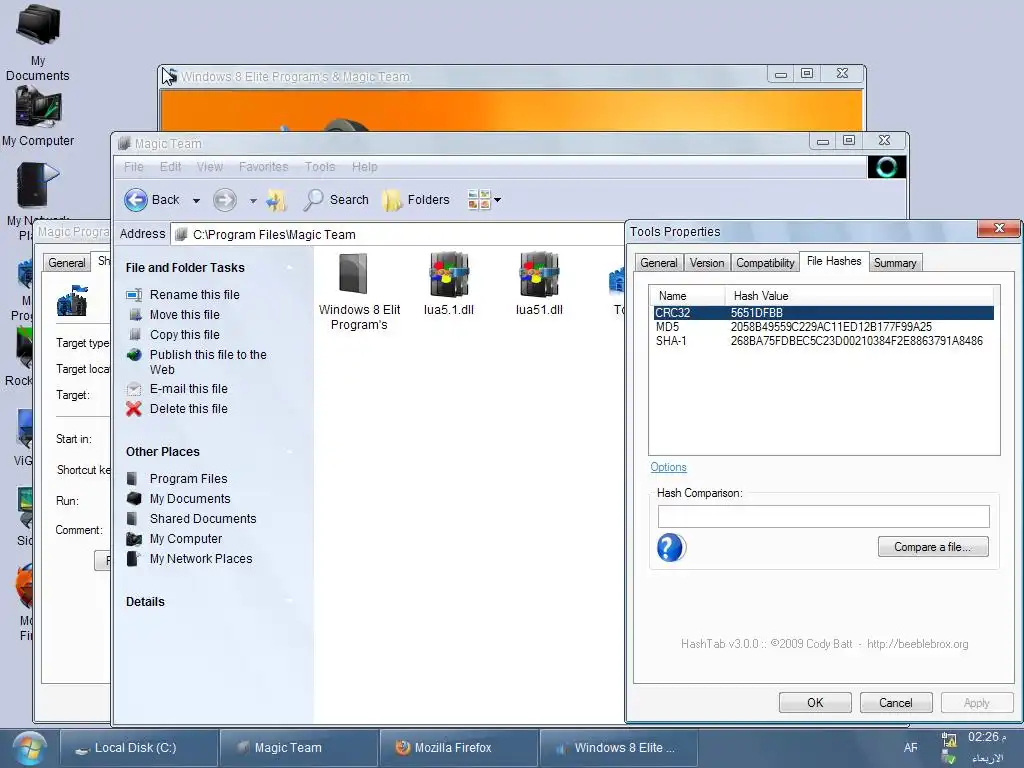Switch to Local Disk (C:) taskbar button
The width and height of the screenshot is (1024, 768).
[x=139, y=748]
